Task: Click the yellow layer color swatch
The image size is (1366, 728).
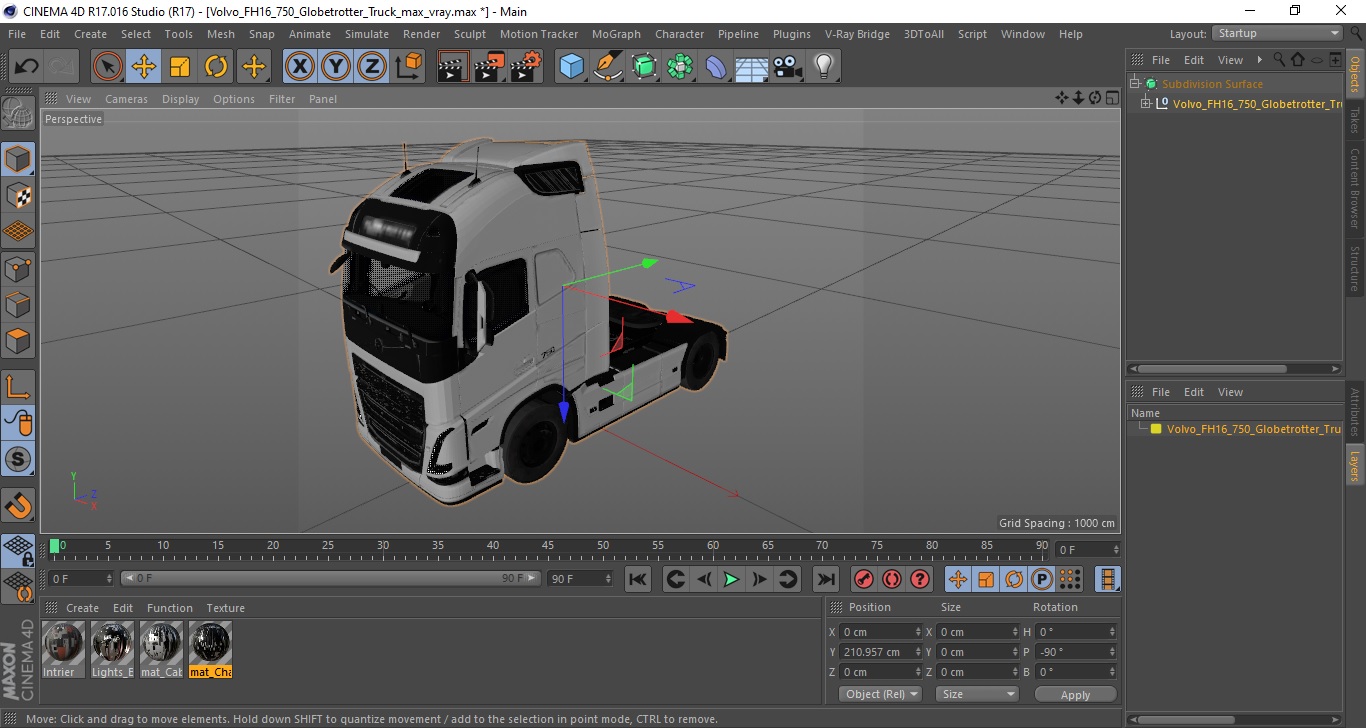Action: pos(1156,429)
